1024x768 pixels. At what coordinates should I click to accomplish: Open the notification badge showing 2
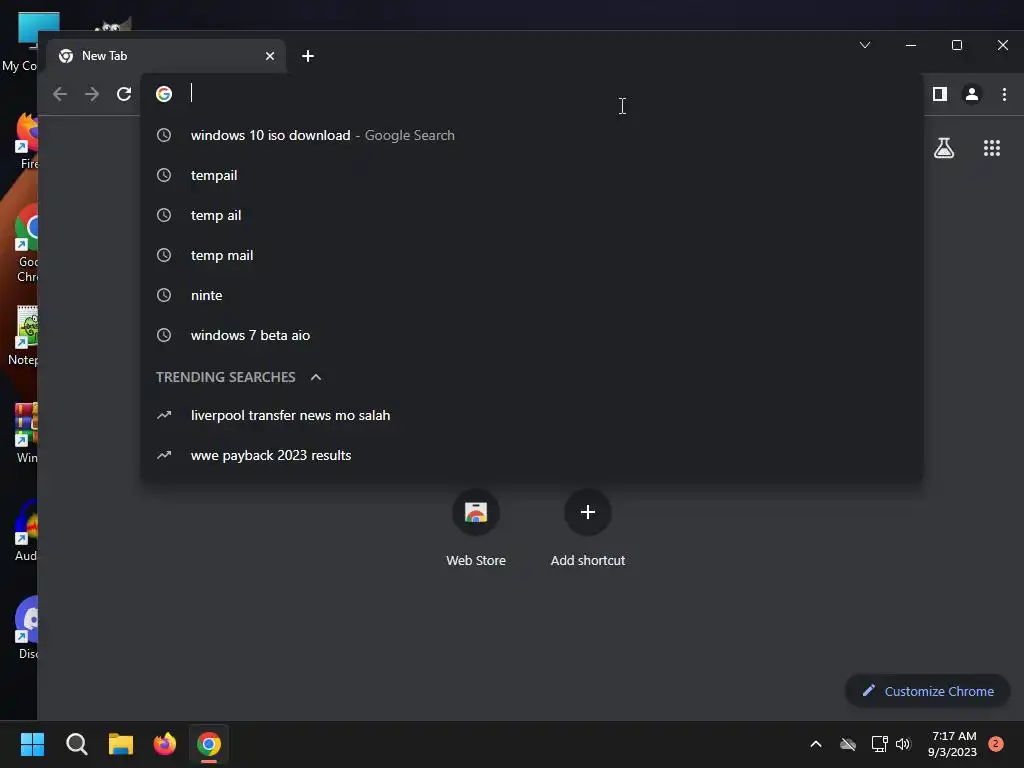[996, 744]
